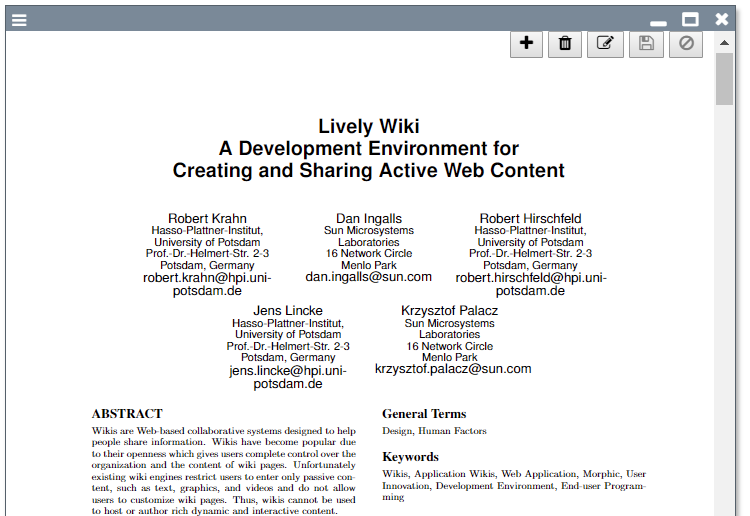Click the plus (add) button
This screenshot has height=516, width=750.
pyautogui.click(x=526, y=43)
